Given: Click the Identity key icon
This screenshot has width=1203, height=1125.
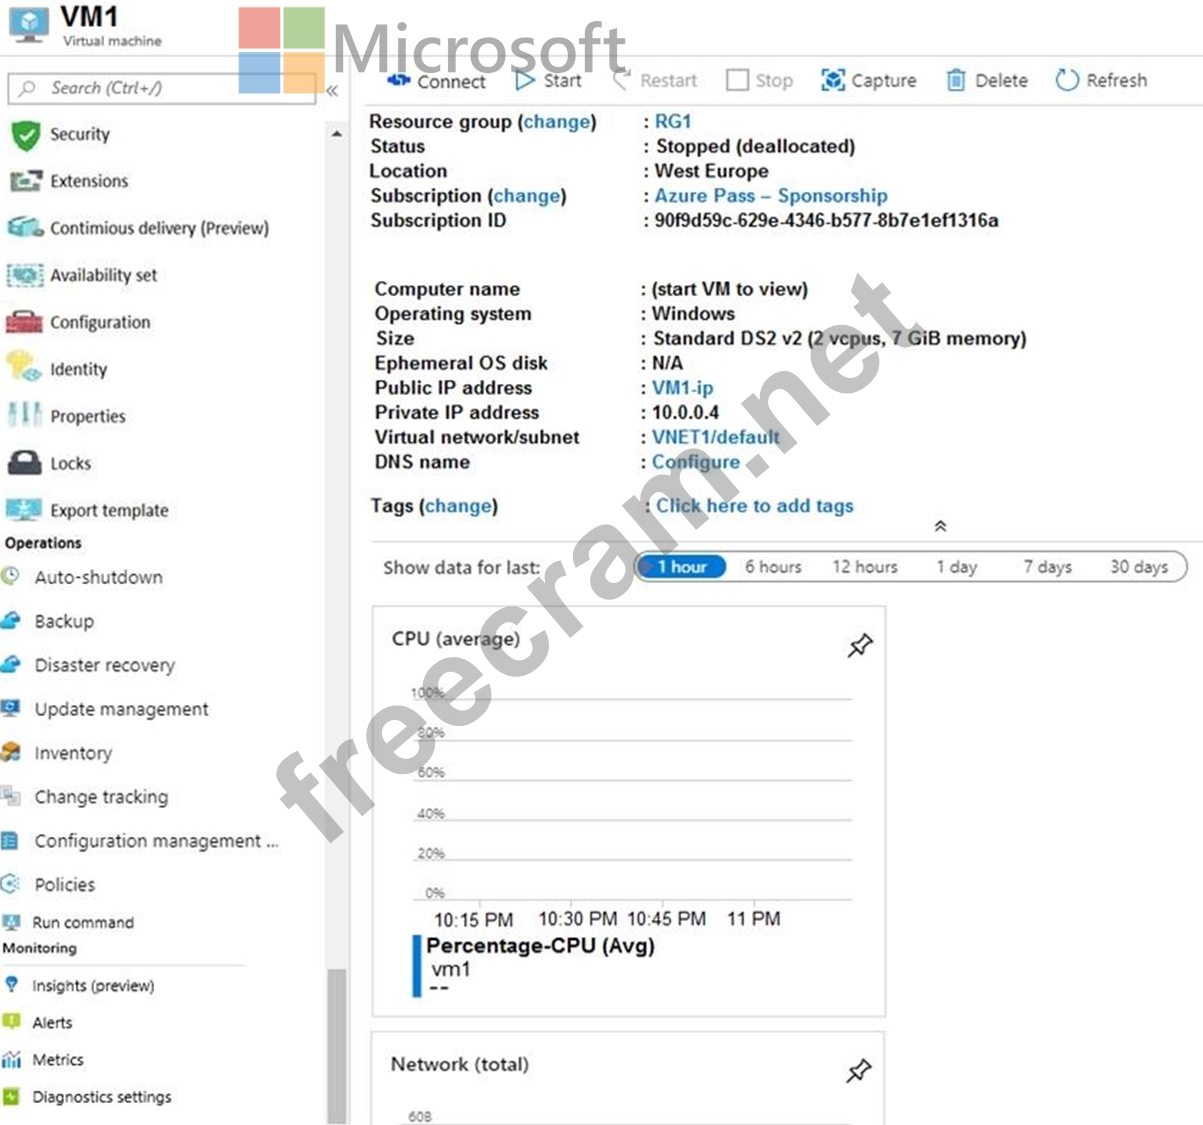Looking at the screenshot, I should (24, 367).
